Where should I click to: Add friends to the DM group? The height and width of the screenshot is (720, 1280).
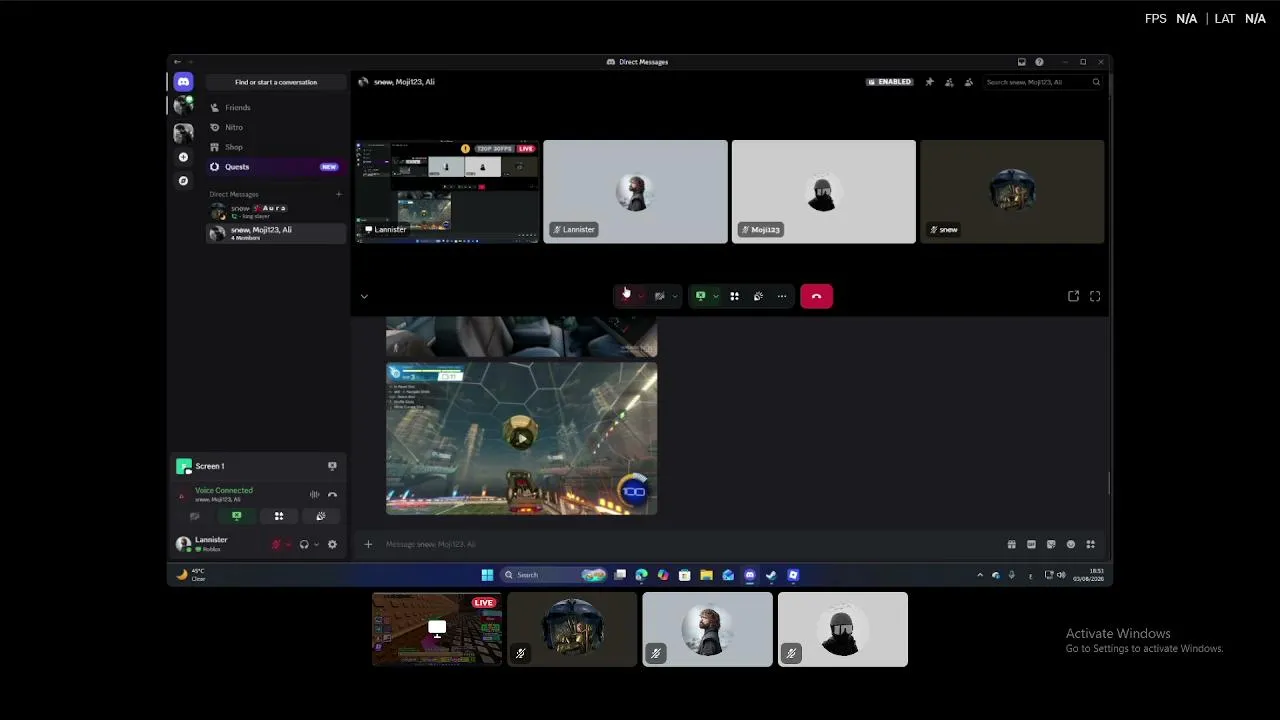tap(949, 82)
